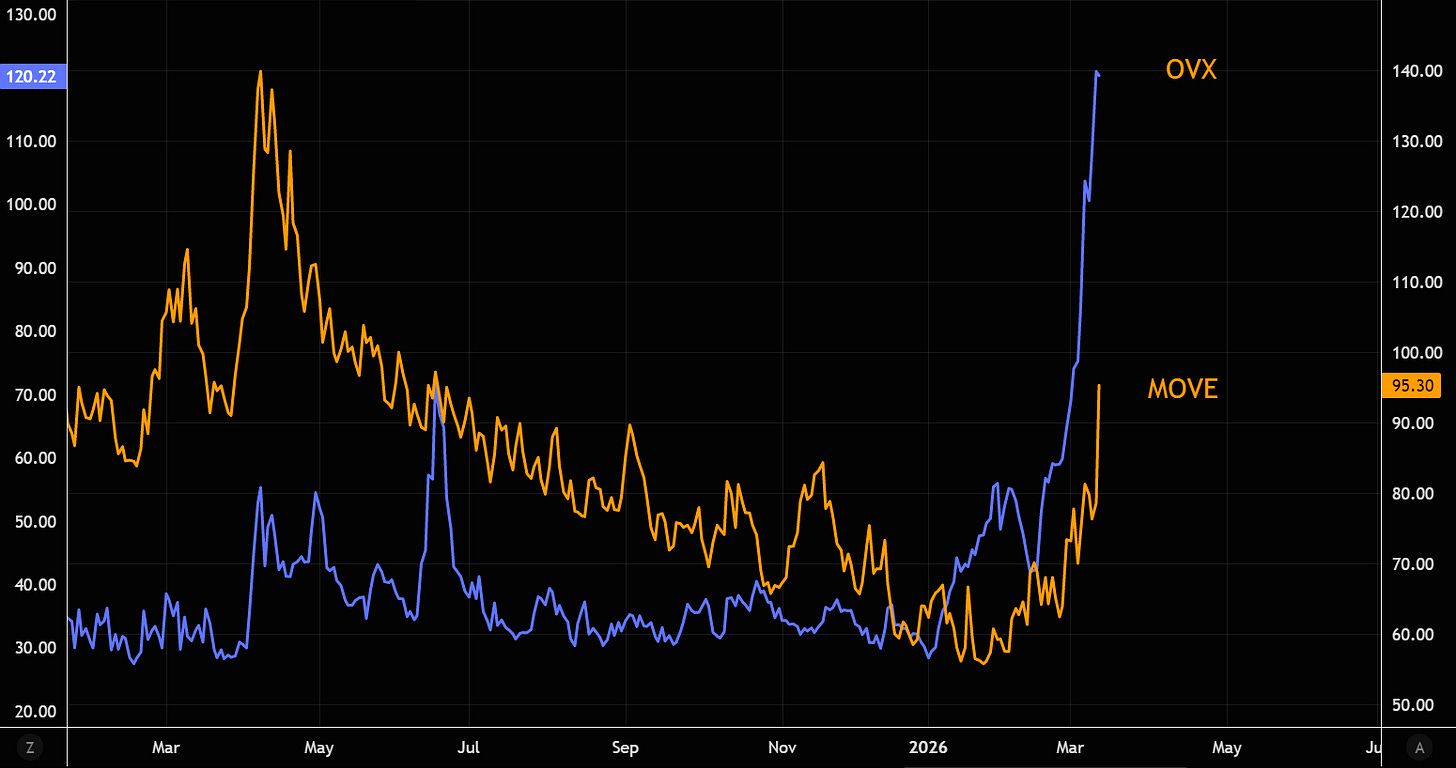
Task: Click 70.00 on the left price scale
Action: (34, 395)
